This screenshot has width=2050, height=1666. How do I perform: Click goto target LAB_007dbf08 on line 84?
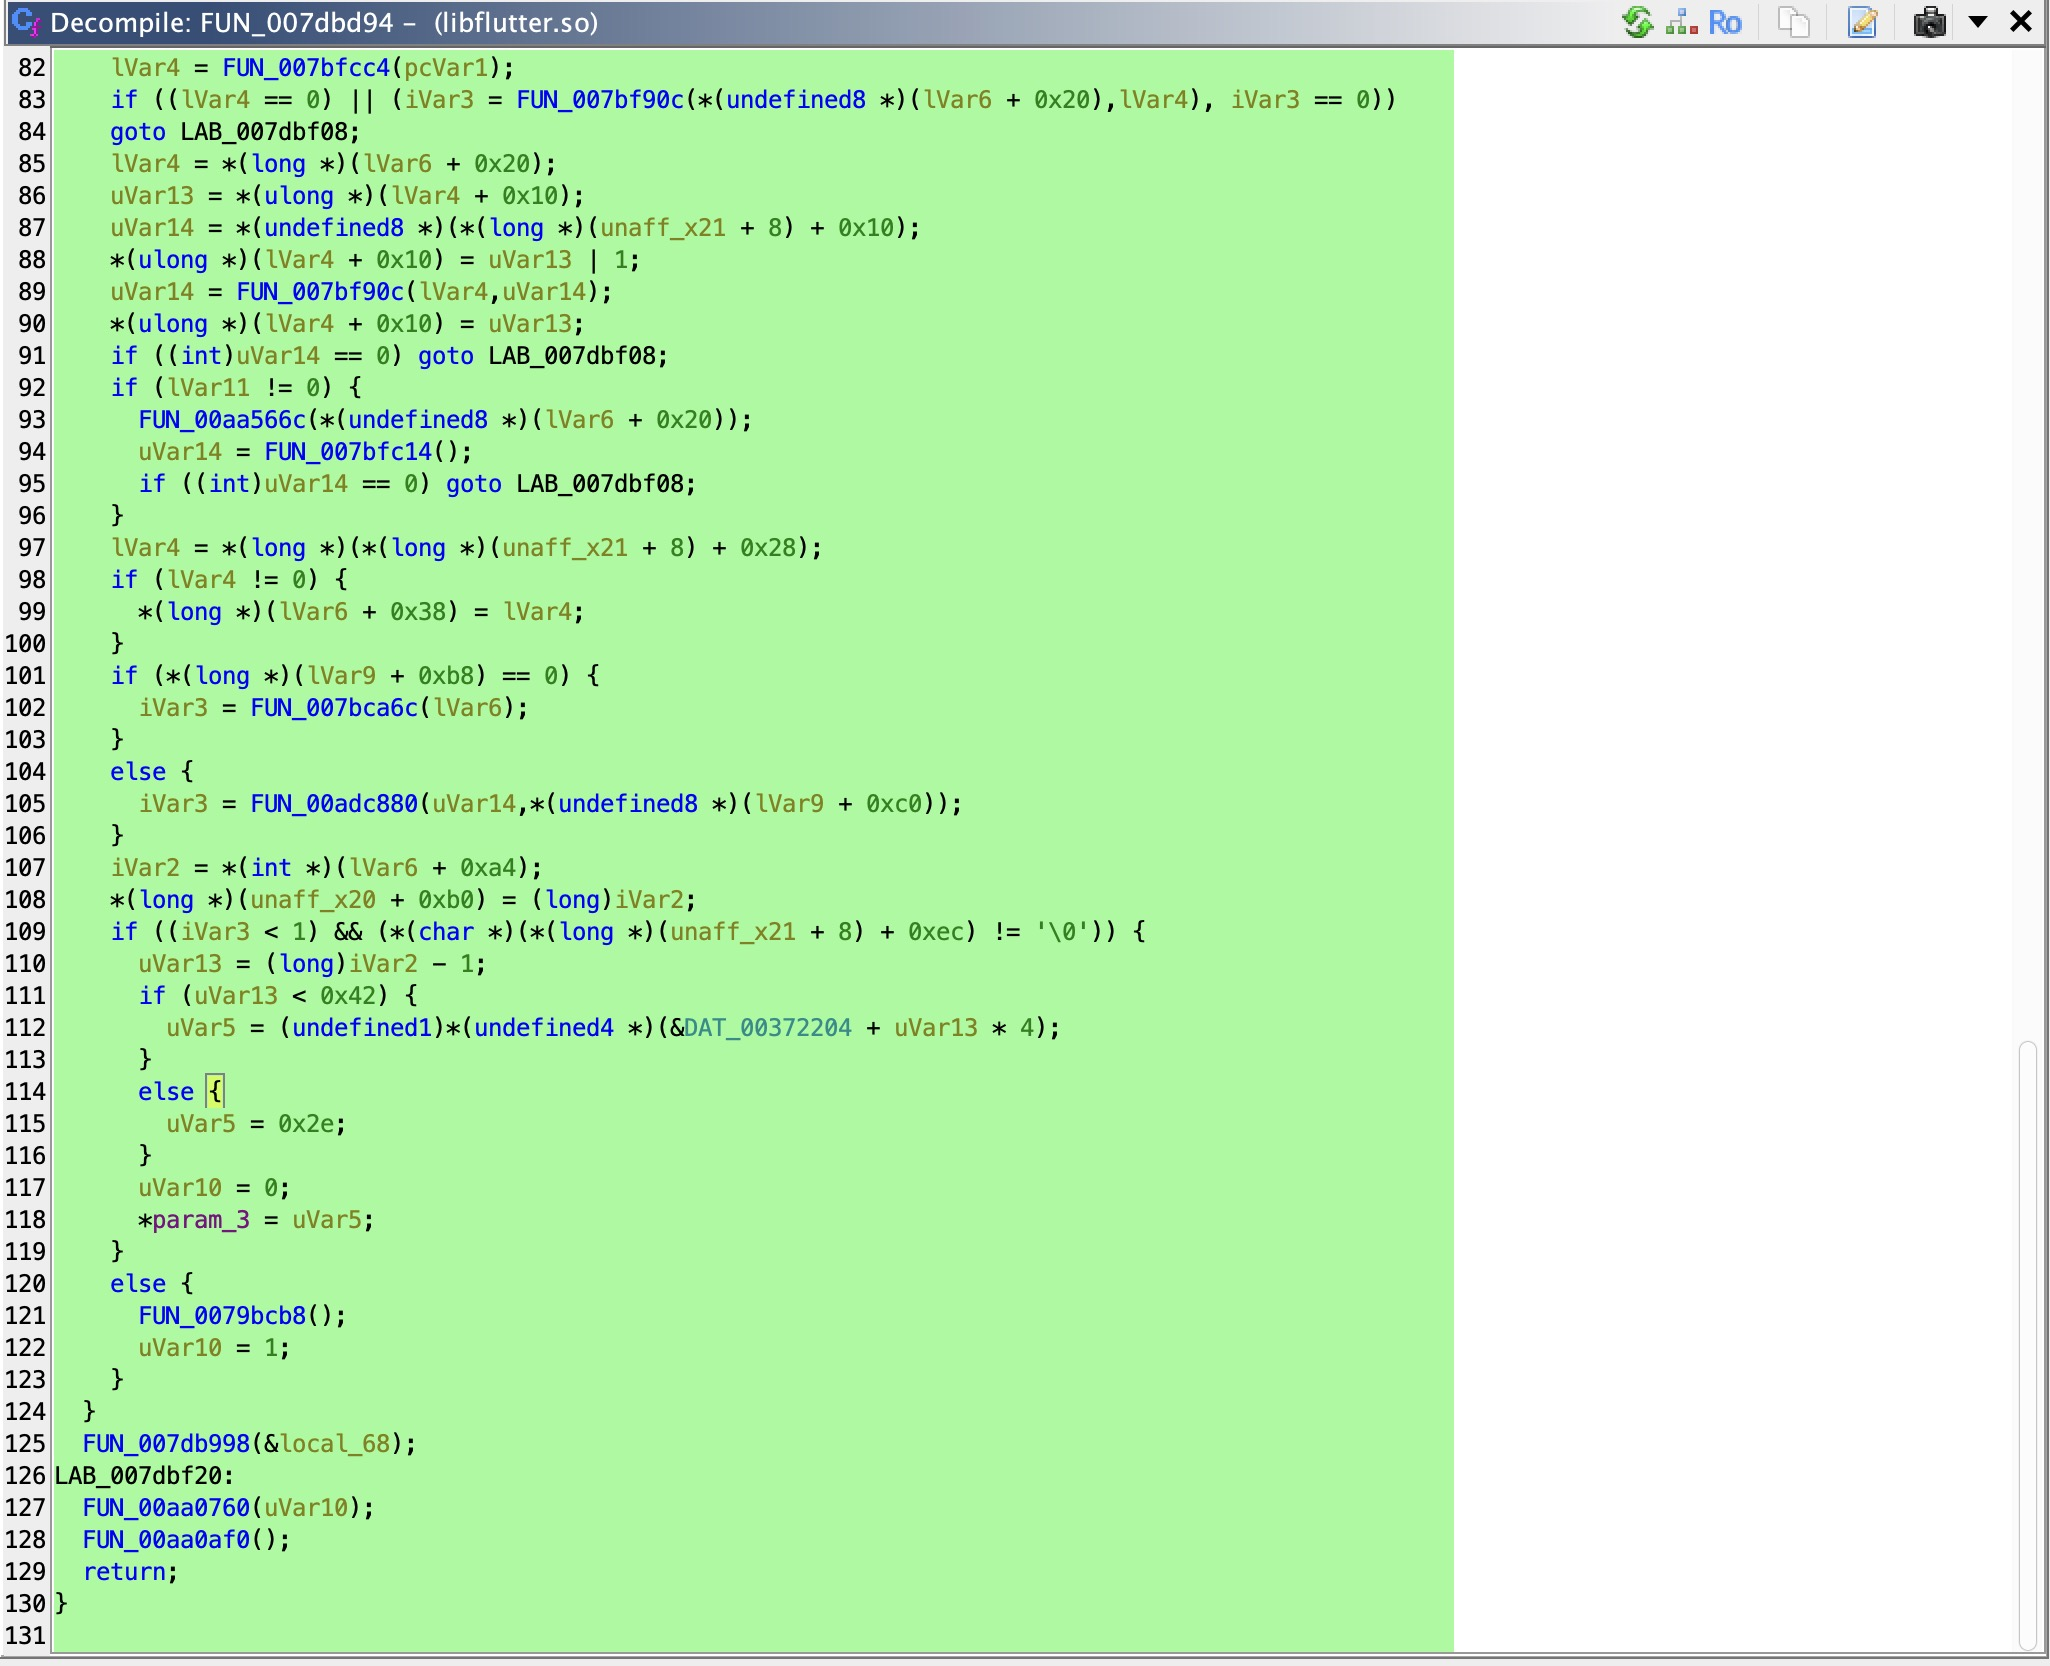coord(264,132)
